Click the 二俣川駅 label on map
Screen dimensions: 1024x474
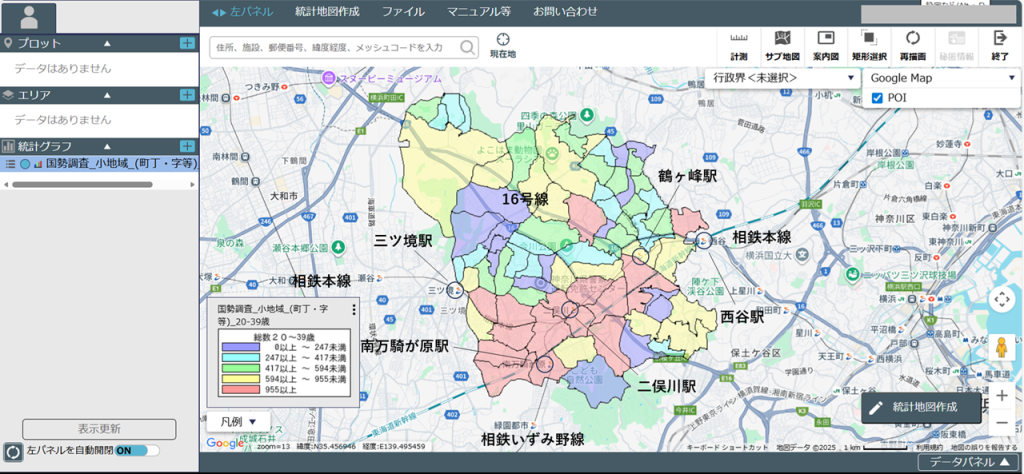pos(666,386)
